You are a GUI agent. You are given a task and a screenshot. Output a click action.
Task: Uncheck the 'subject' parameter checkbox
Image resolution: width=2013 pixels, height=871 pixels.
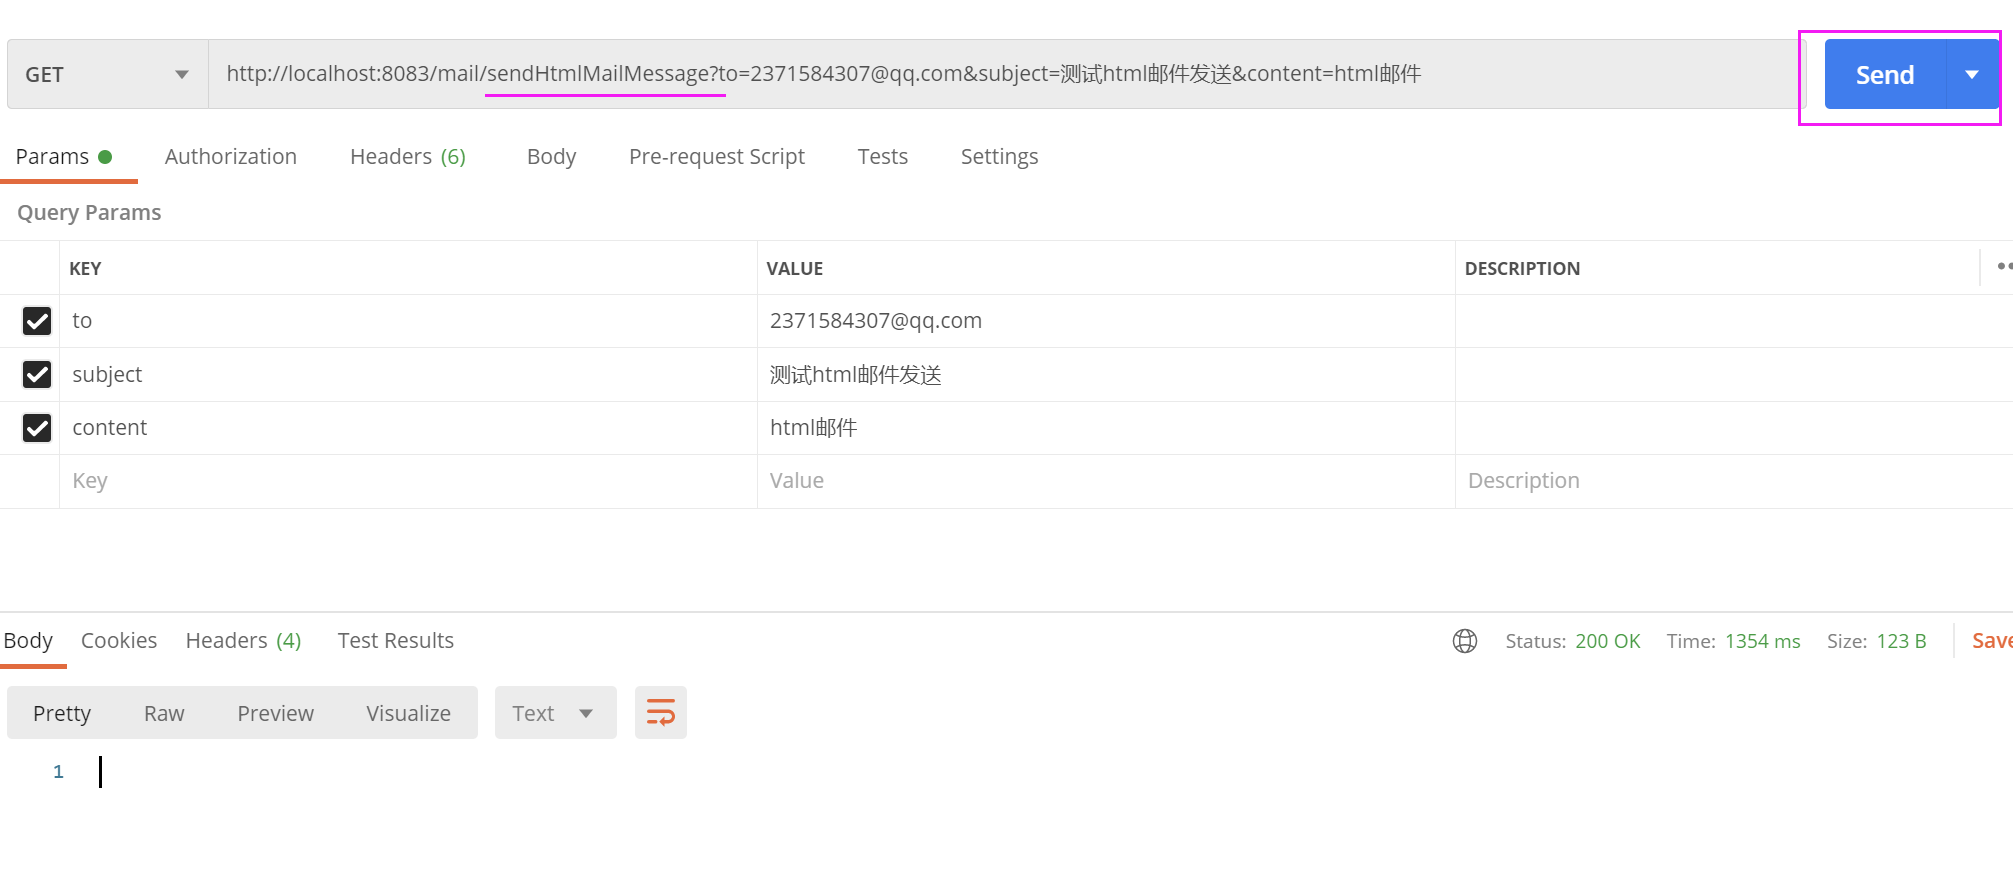[x=37, y=374]
